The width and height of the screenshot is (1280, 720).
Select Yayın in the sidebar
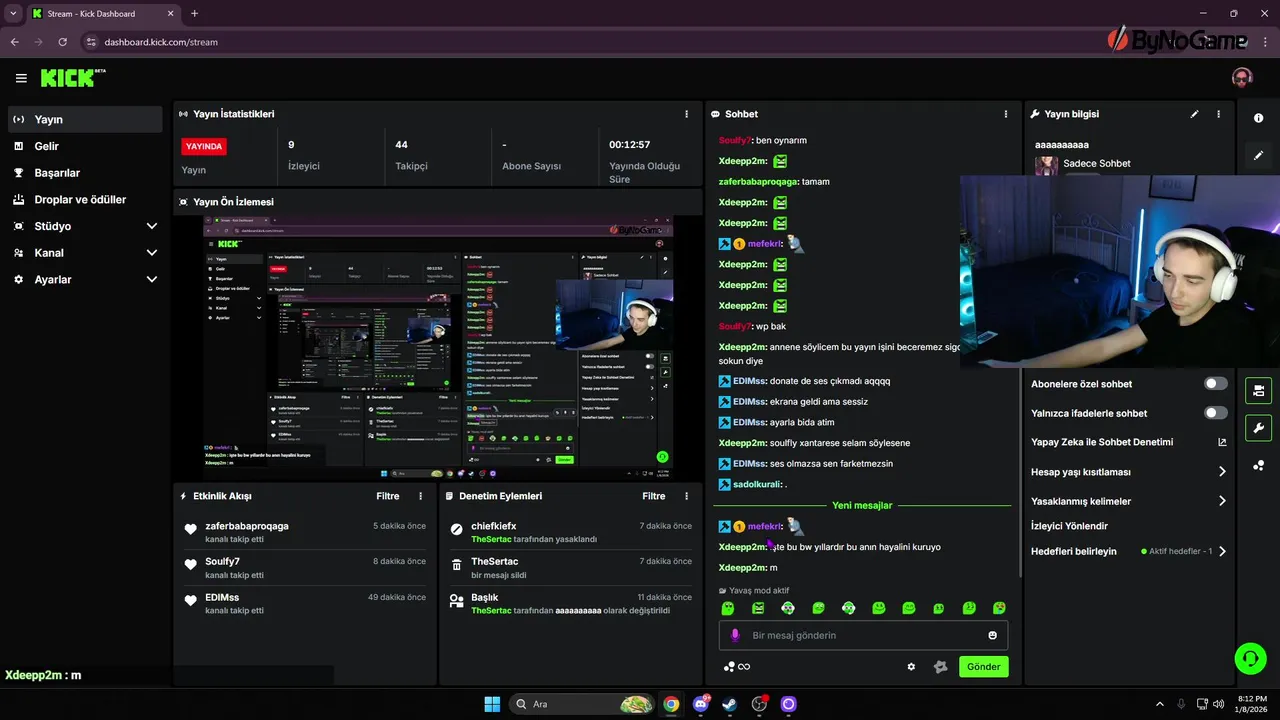85,119
